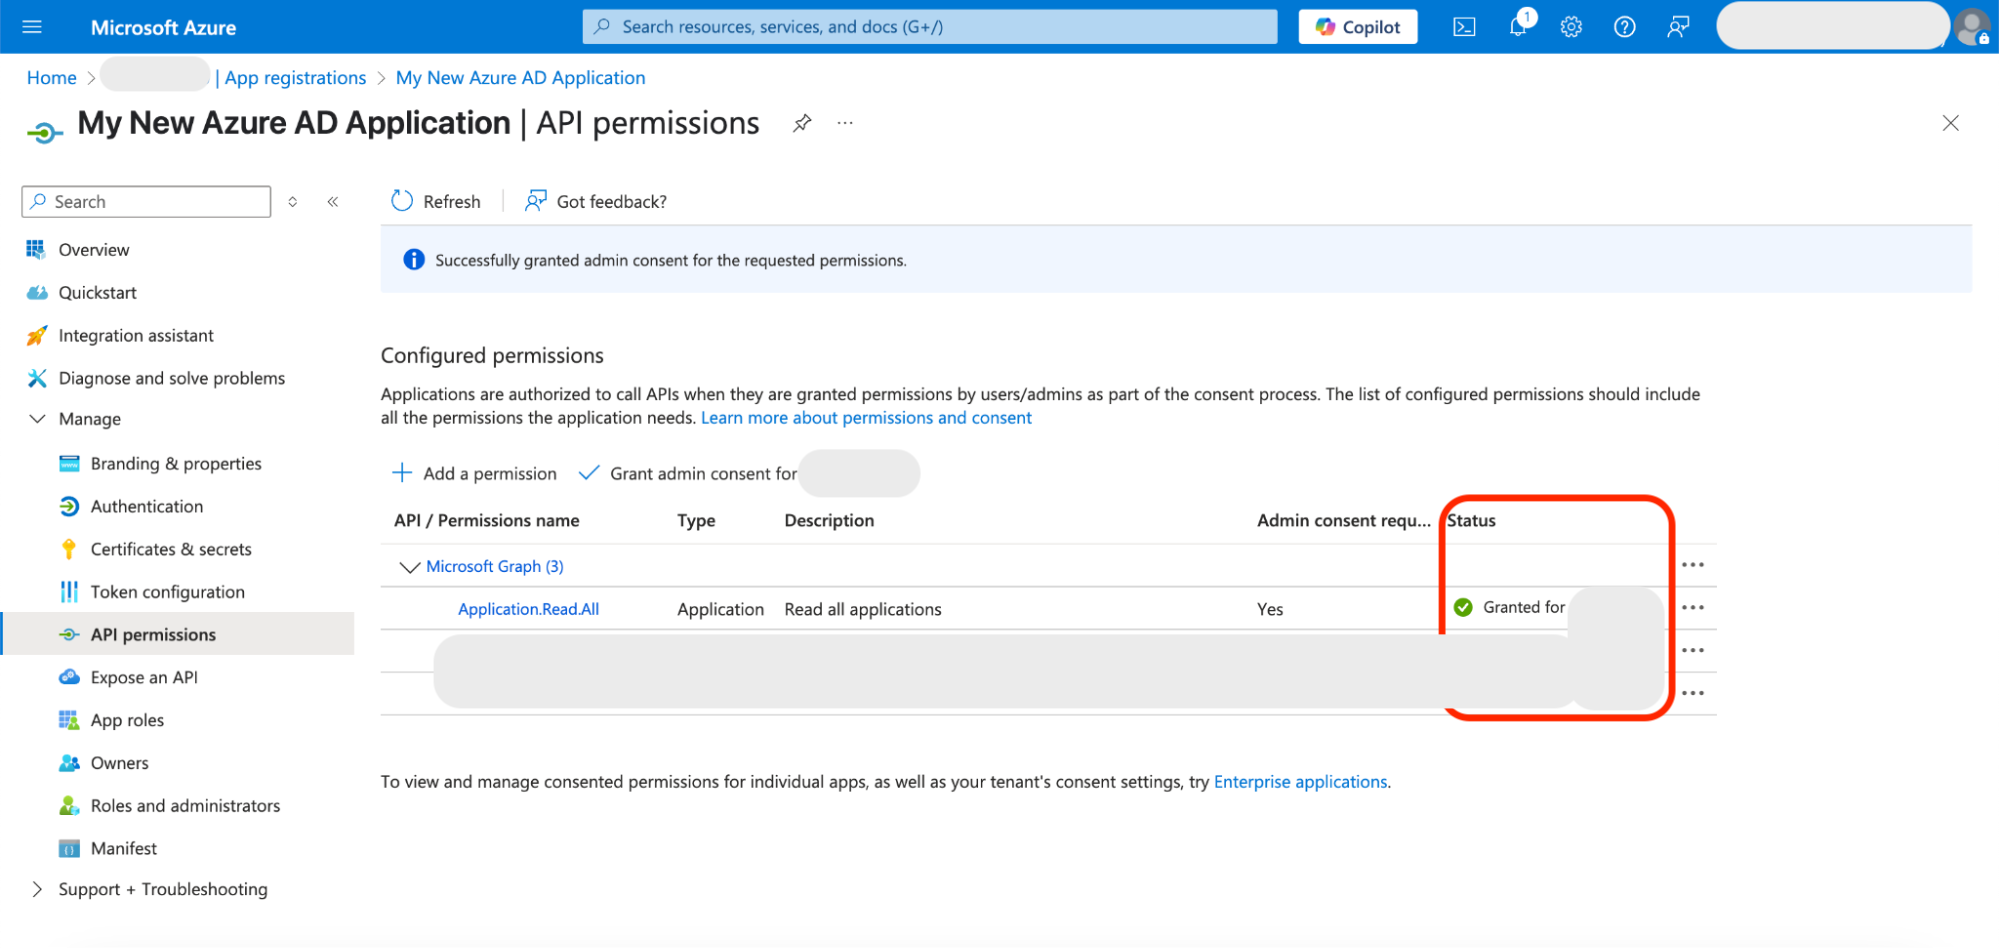
Task: Expand Support + Troubleshooting section
Action: pos(37,889)
